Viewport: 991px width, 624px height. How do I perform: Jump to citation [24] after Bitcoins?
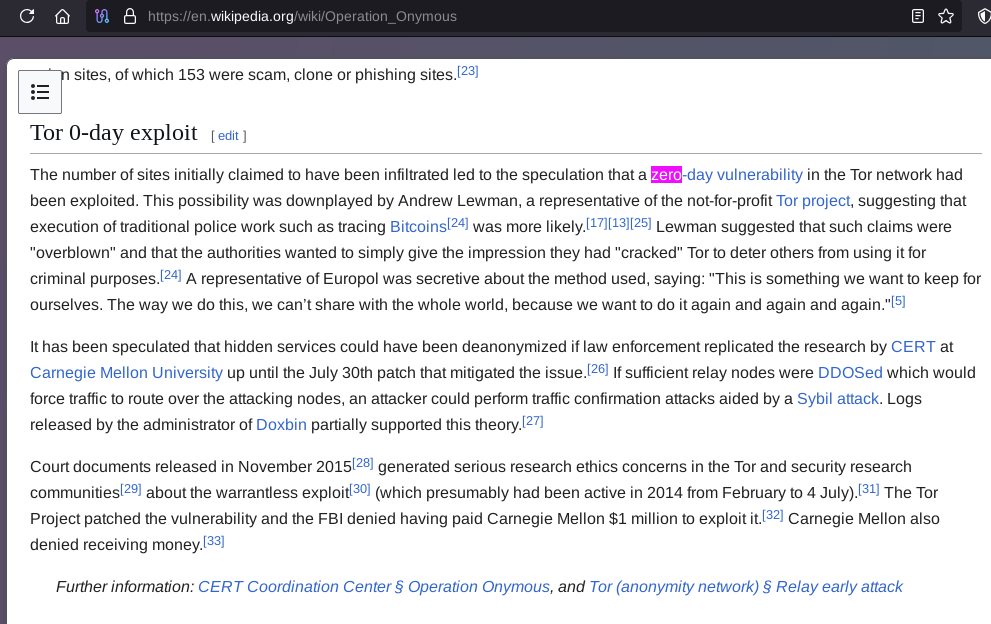point(458,223)
